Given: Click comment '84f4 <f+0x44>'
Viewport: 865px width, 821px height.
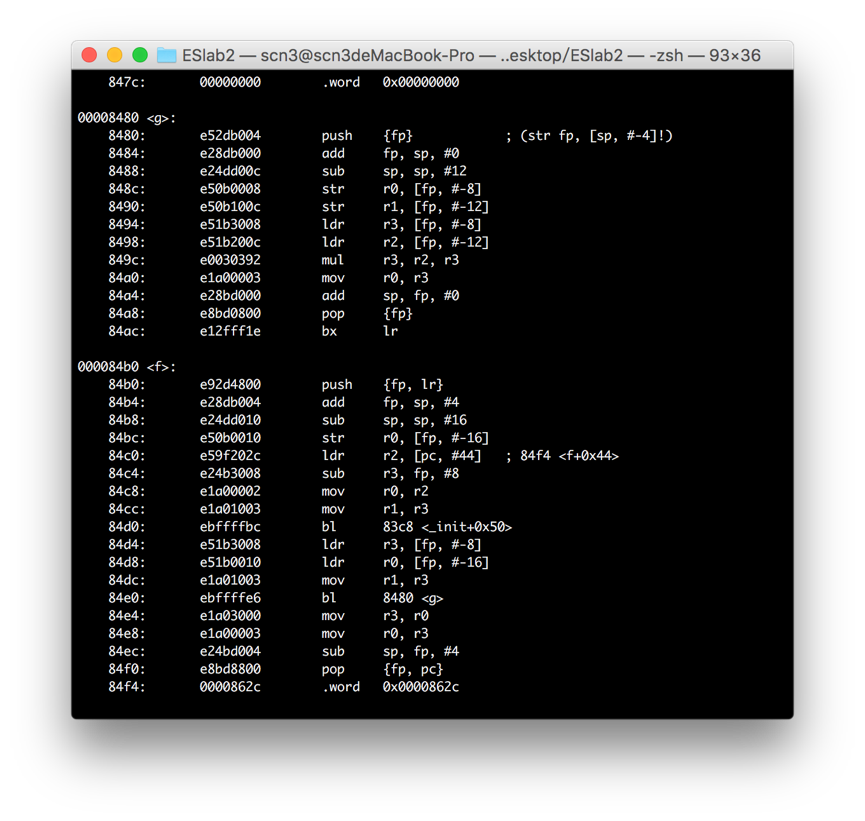Looking at the screenshot, I should (x=569, y=456).
